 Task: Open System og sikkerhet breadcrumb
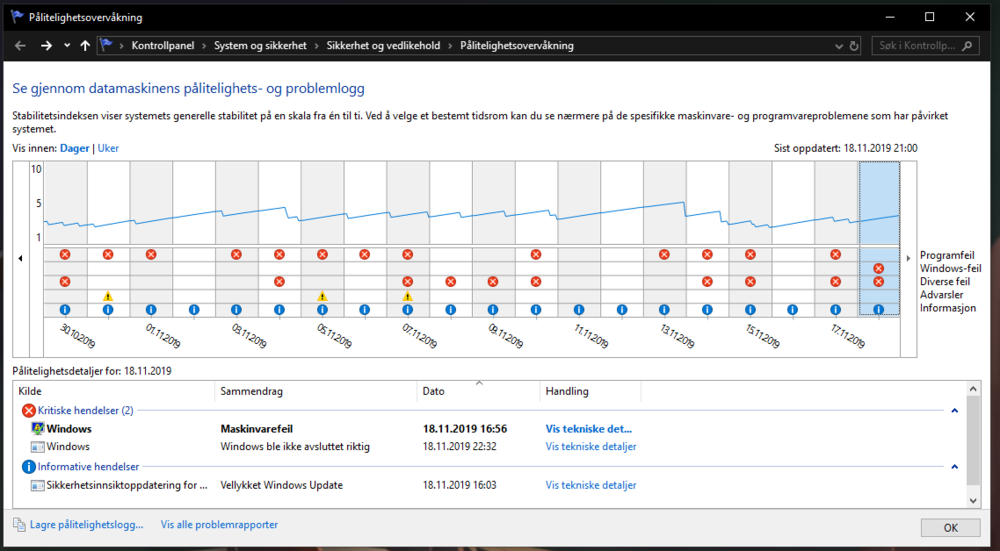coord(260,46)
